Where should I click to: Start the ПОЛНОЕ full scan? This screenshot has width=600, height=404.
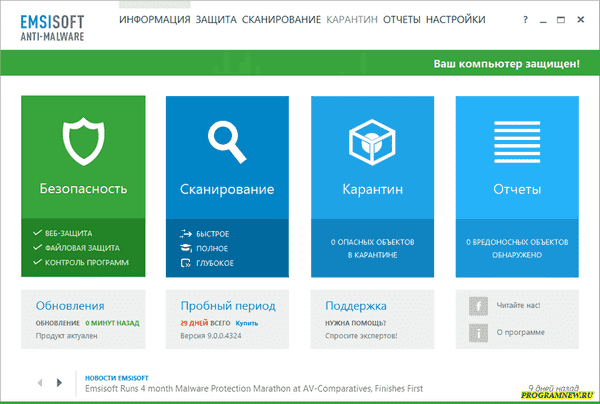(212, 248)
